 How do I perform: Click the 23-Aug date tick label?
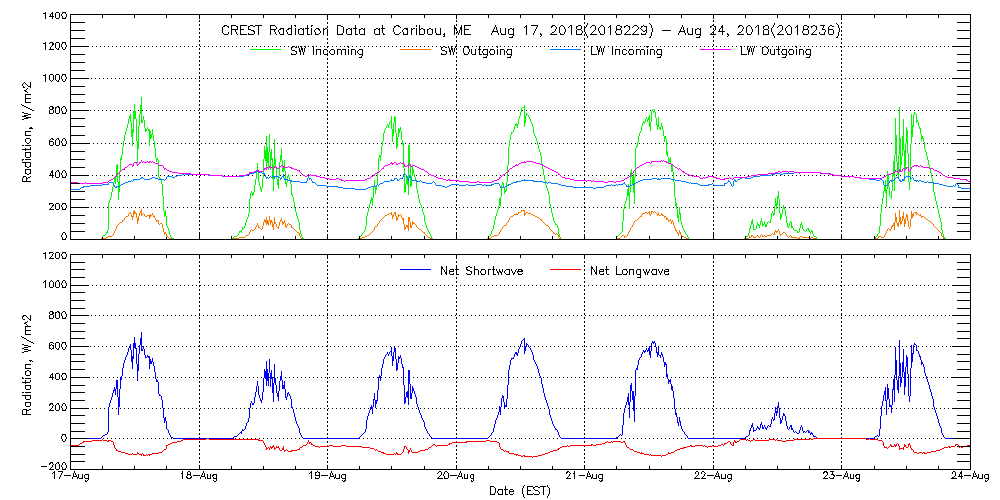point(841,477)
